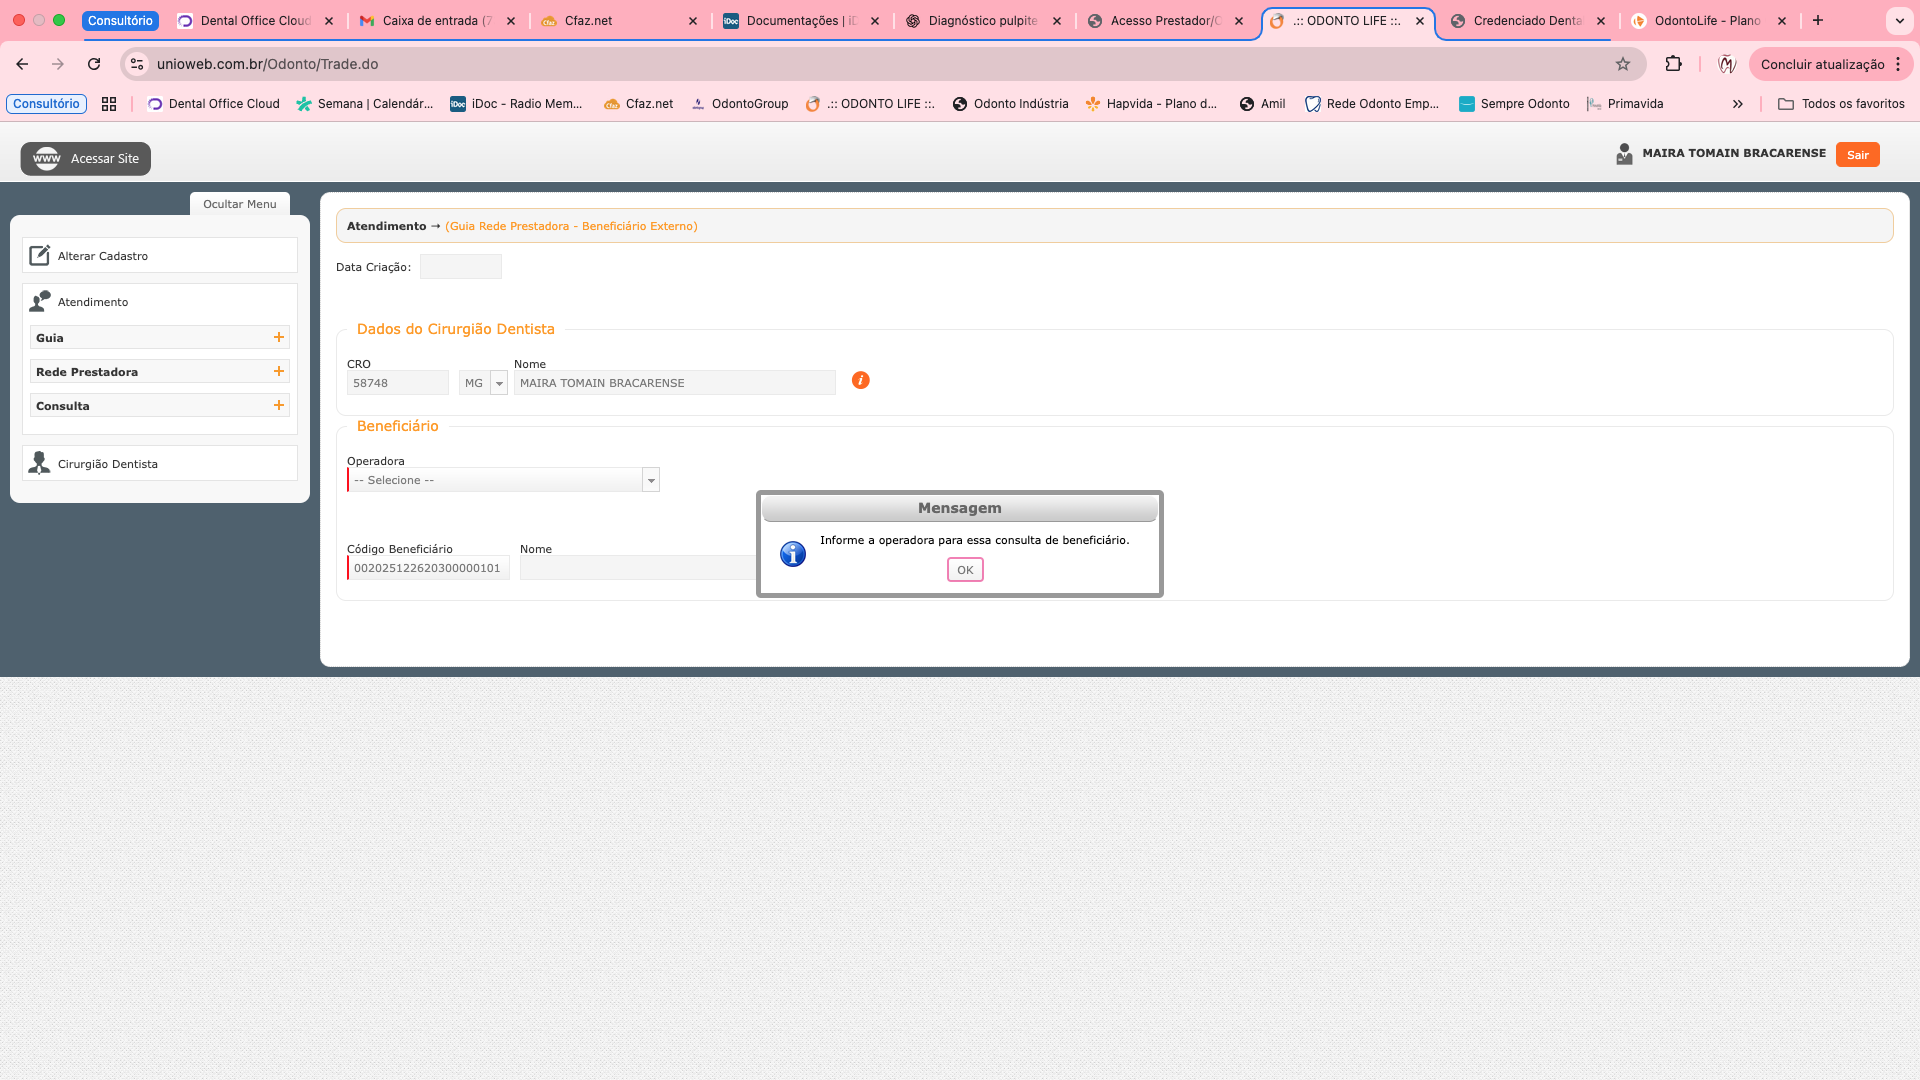Screen dimensions: 1920x1080
Task: Click the orange info icon beside Nome
Action: coord(860,380)
